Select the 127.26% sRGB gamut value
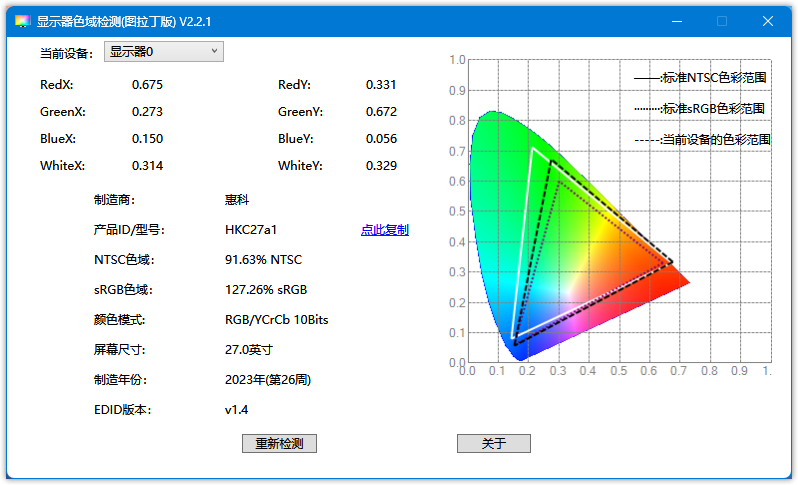The width and height of the screenshot is (798, 485). click(x=266, y=290)
